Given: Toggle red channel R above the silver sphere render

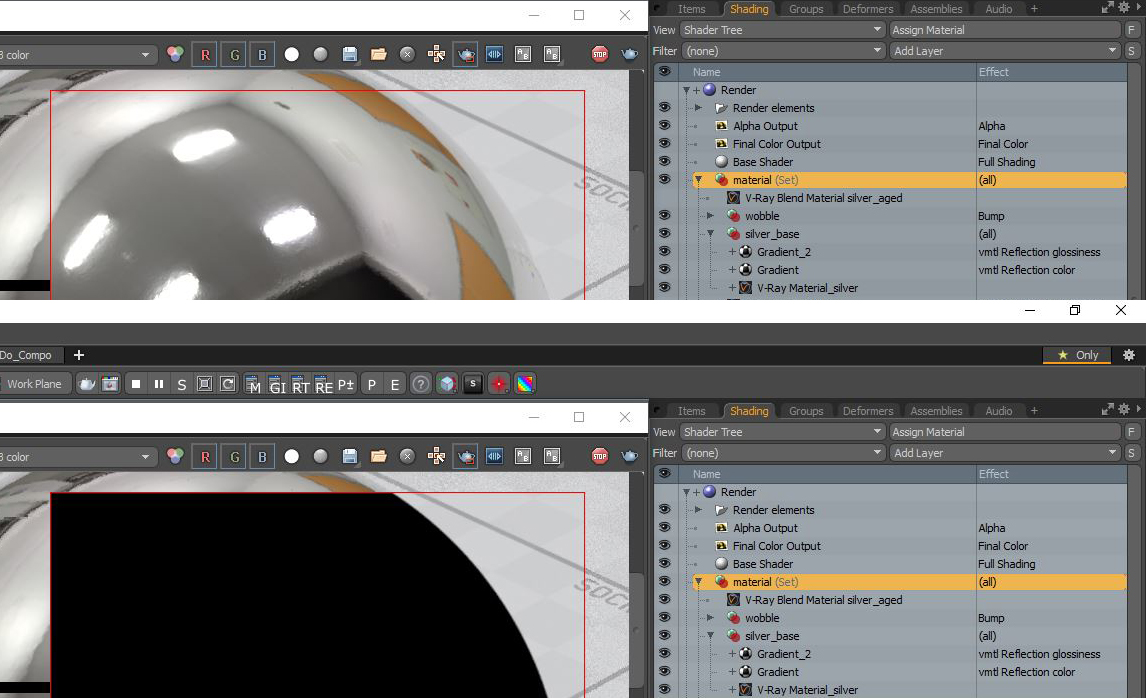Looking at the screenshot, I should pos(205,55).
